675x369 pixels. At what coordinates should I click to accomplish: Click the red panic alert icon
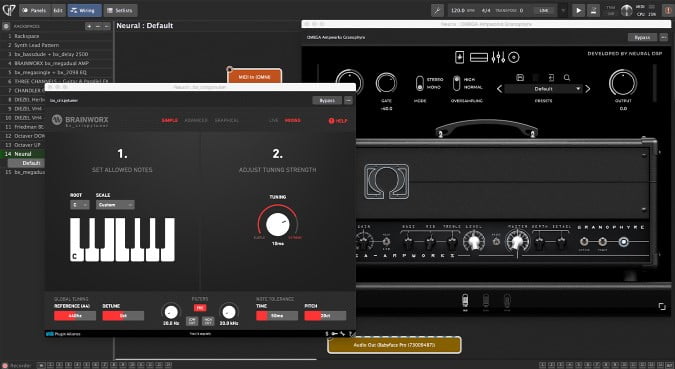[x=668, y=10]
